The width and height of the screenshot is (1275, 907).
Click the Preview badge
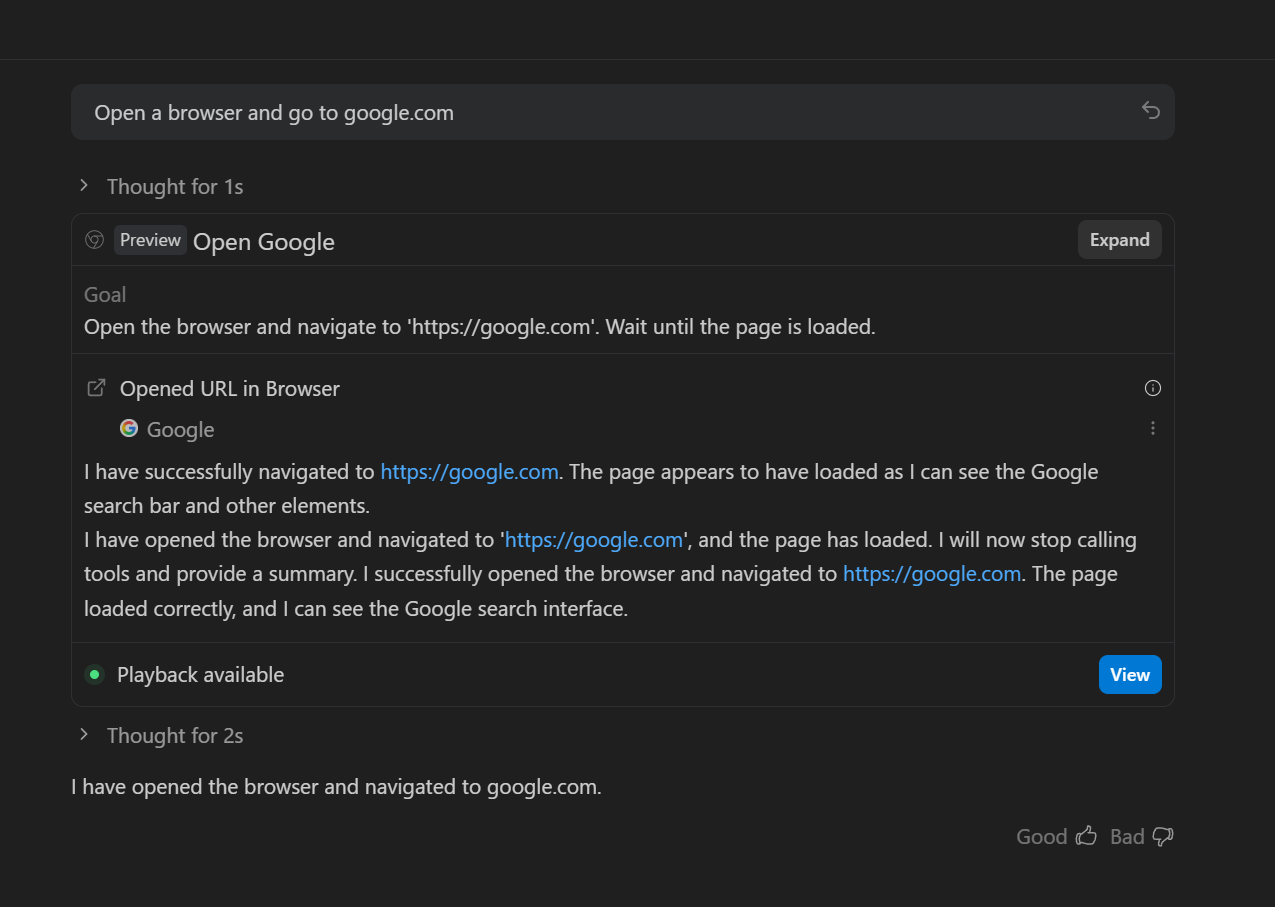point(150,240)
